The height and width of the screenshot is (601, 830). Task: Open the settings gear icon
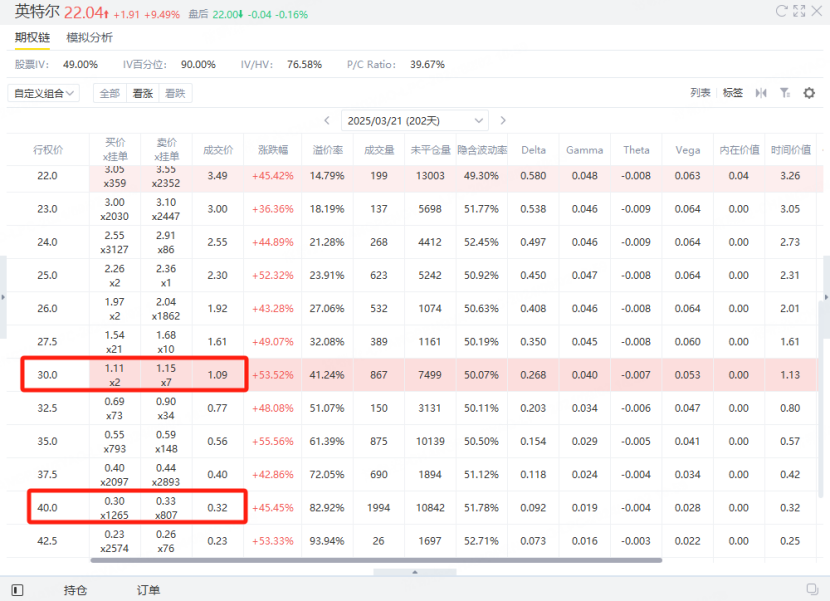tap(809, 93)
